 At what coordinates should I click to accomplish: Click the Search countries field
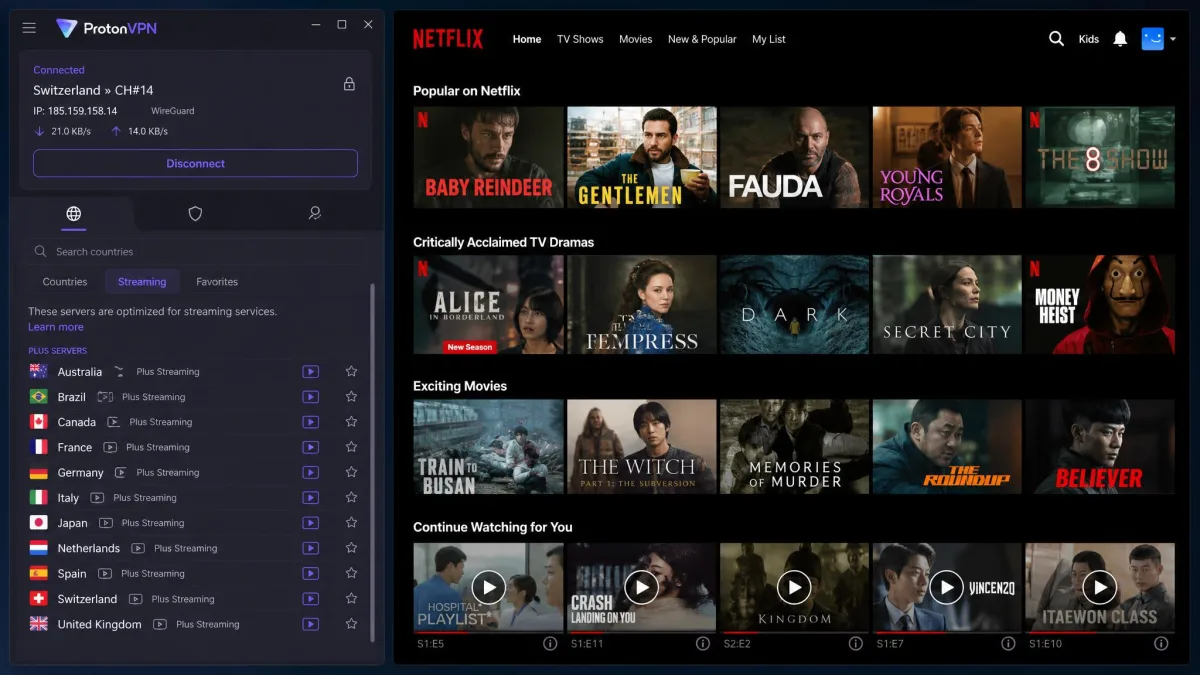[x=195, y=252]
